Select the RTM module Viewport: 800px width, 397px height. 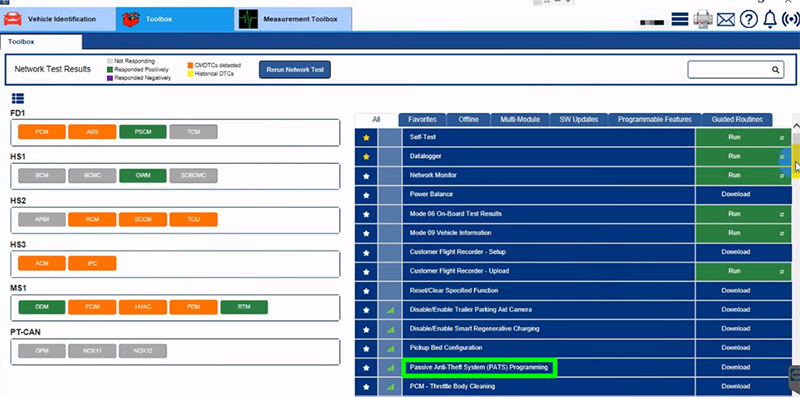(x=244, y=308)
